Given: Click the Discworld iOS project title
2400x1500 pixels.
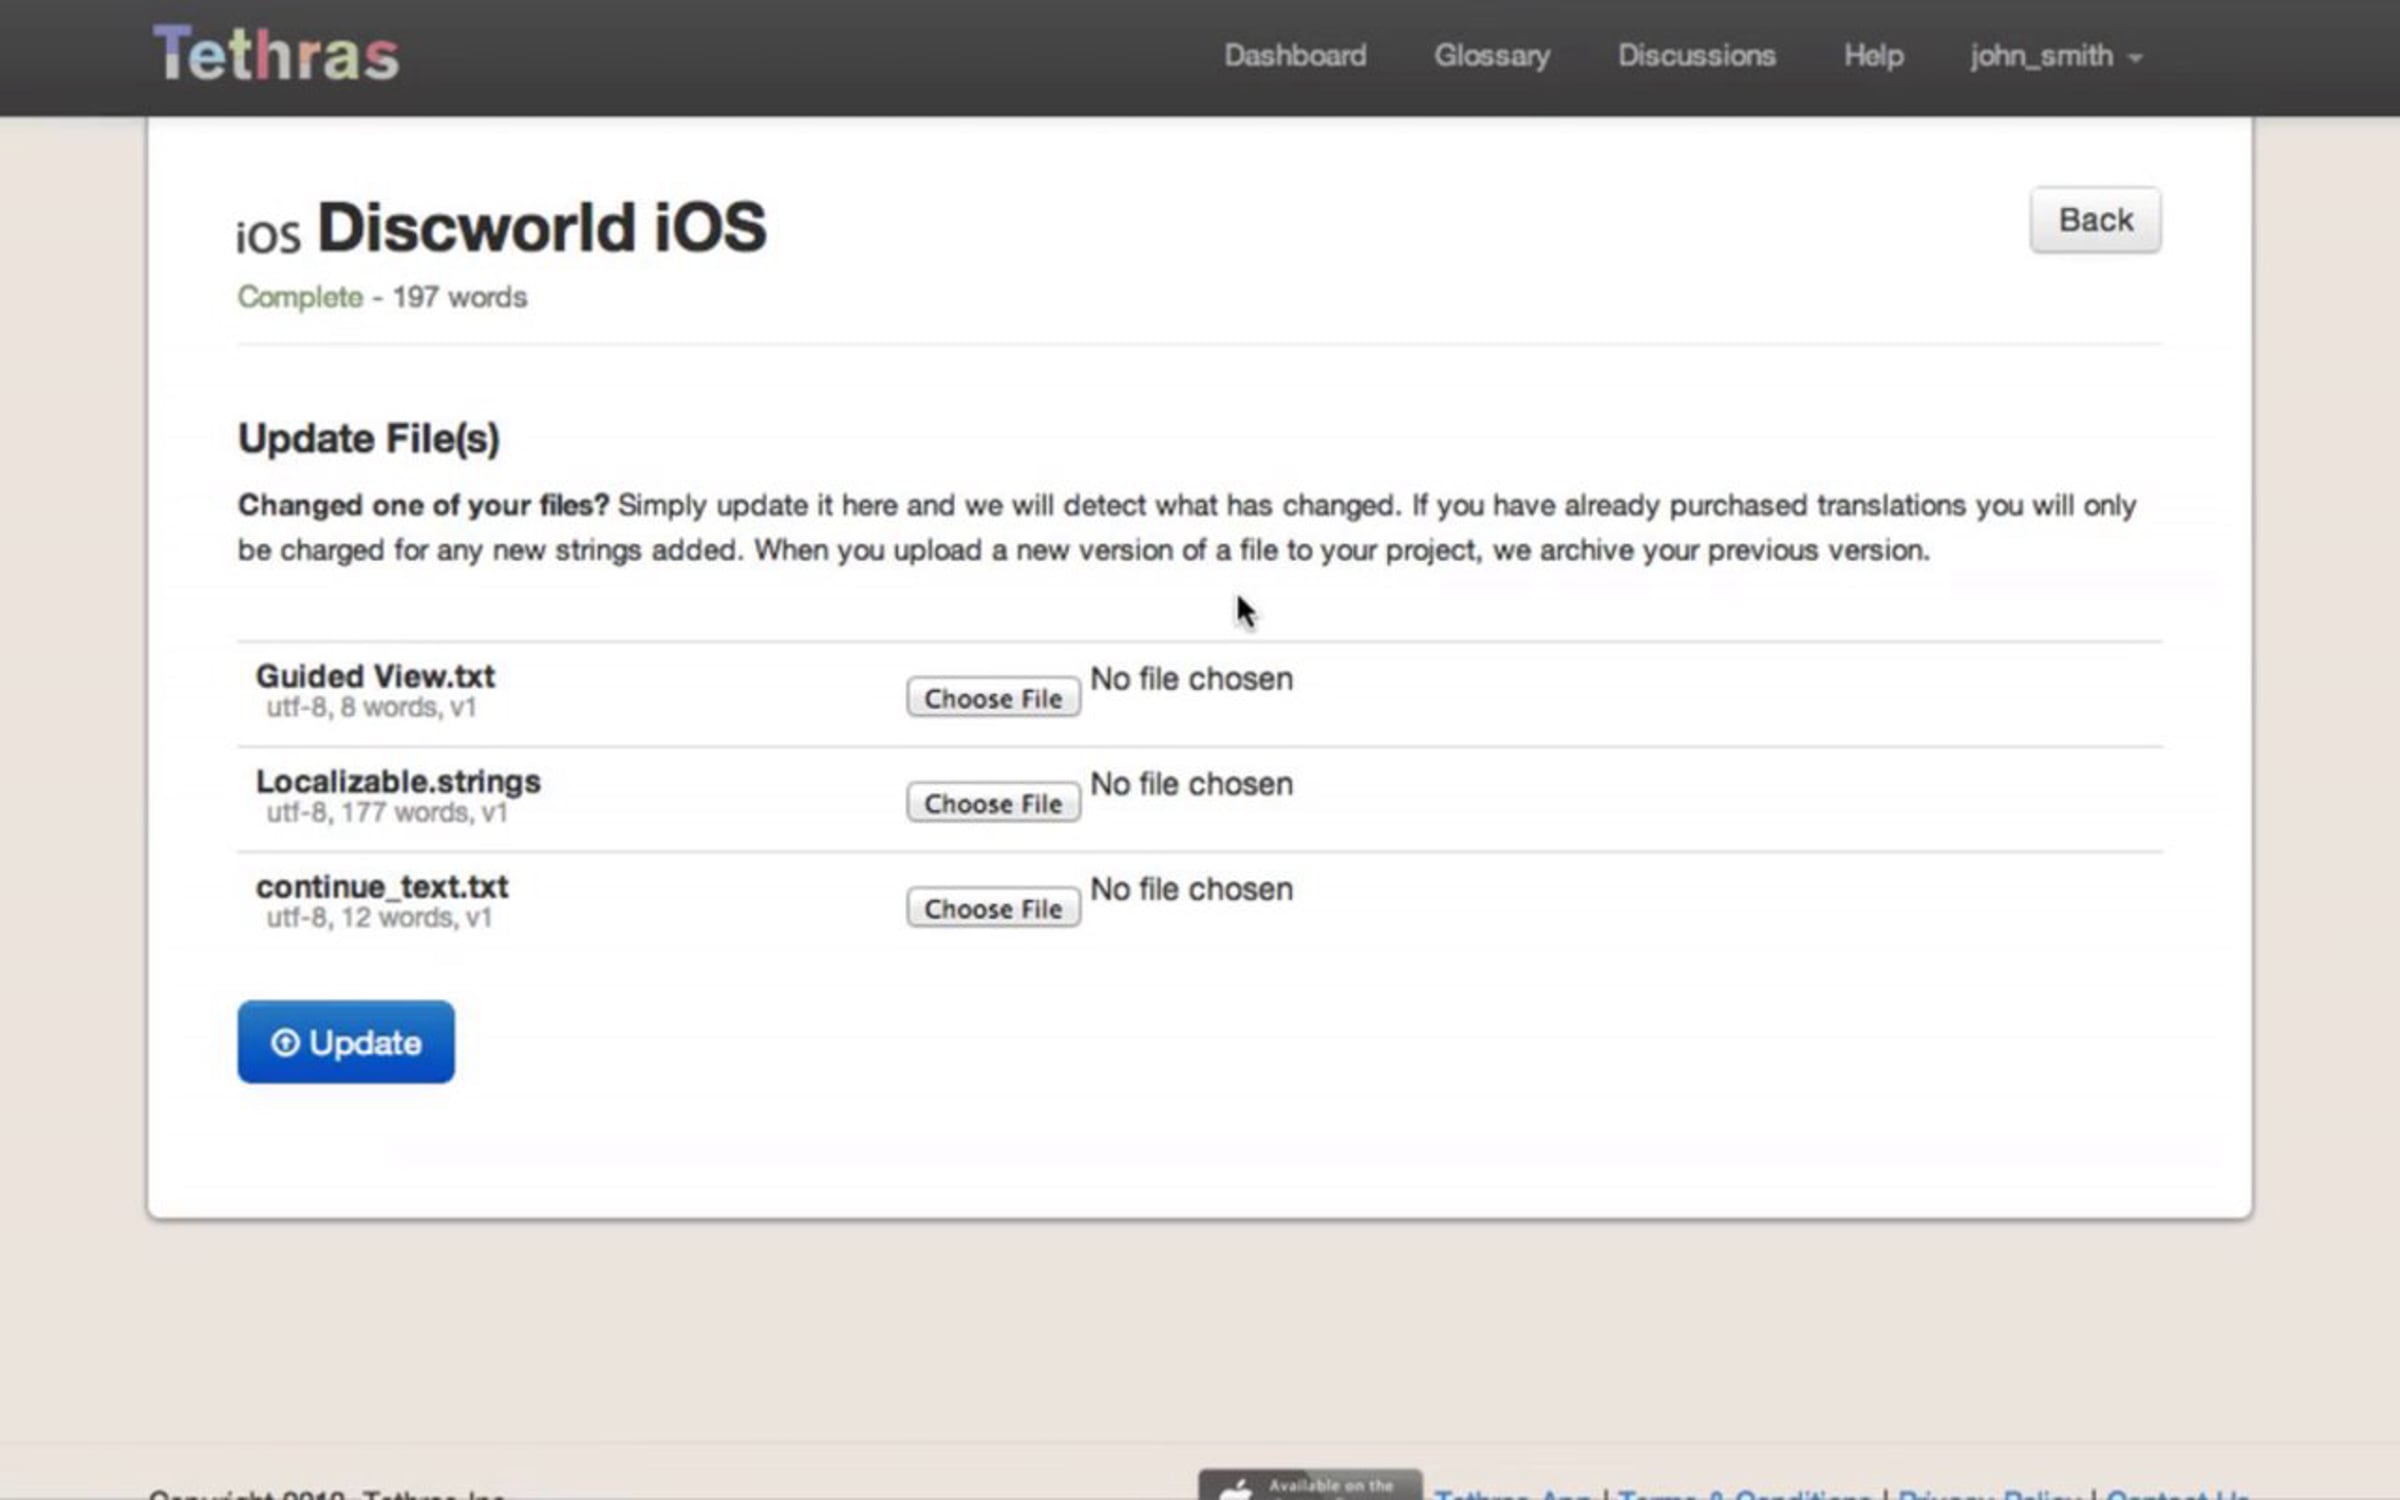Looking at the screenshot, I should tap(541, 228).
